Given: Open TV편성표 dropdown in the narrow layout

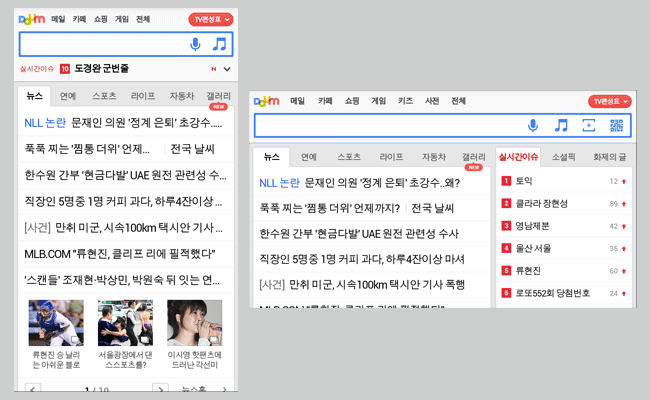Looking at the screenshot, I should (210, 19).
